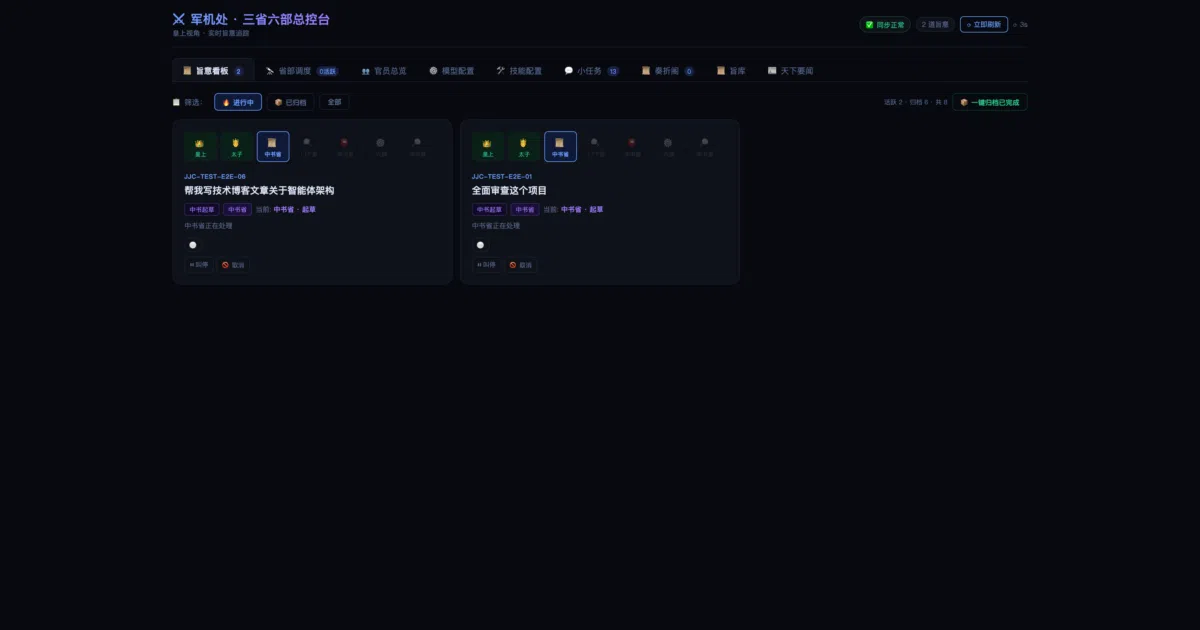Image resolution: width=1200 pixels, height=630 pixels.
Task: Open the 全面审查这个项目 task title
Action: click(x=510, y=190)
